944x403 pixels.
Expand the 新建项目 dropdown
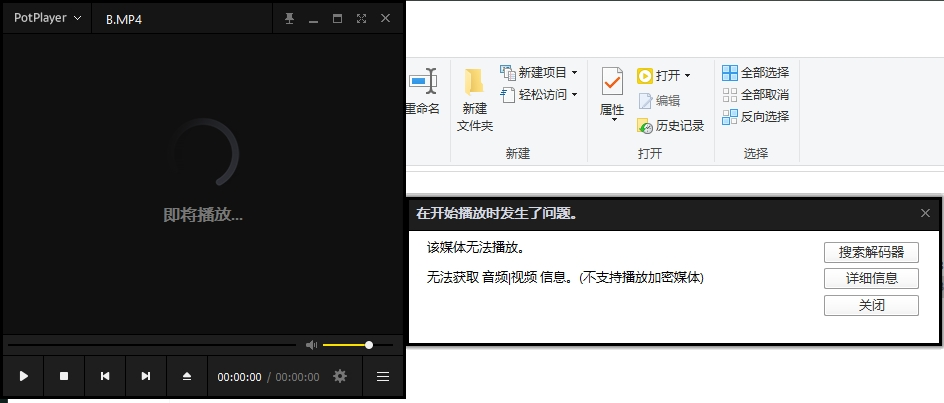click(574, 72)
